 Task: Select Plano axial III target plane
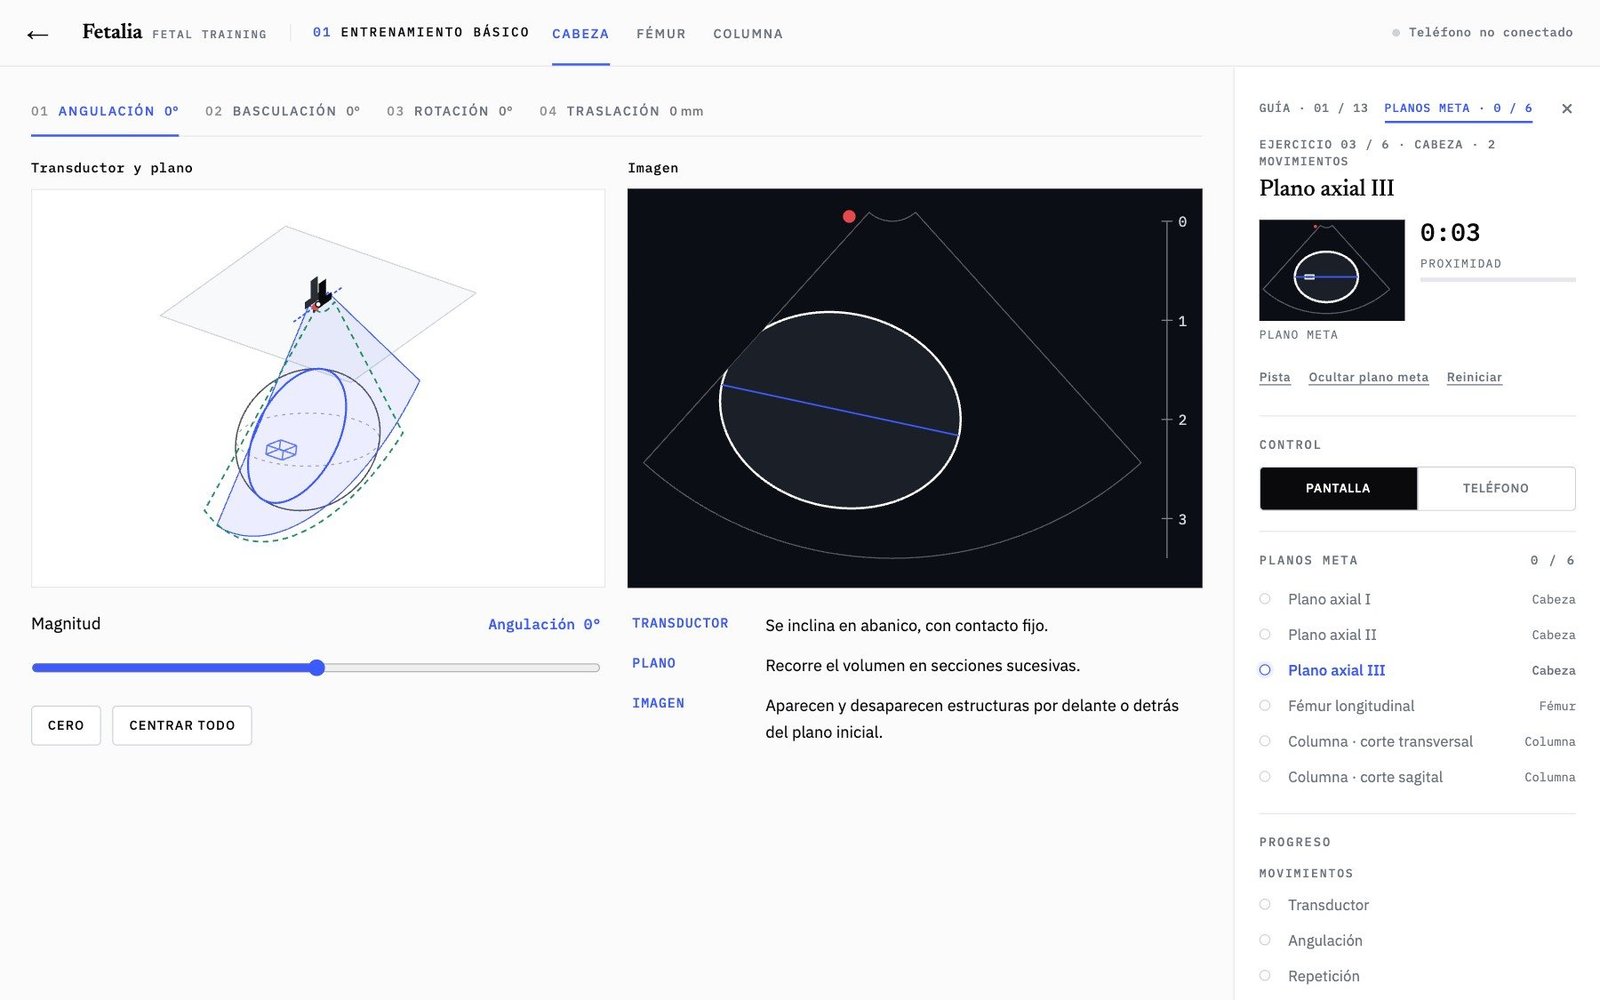pyautogui.click(x=1417, y=670)
